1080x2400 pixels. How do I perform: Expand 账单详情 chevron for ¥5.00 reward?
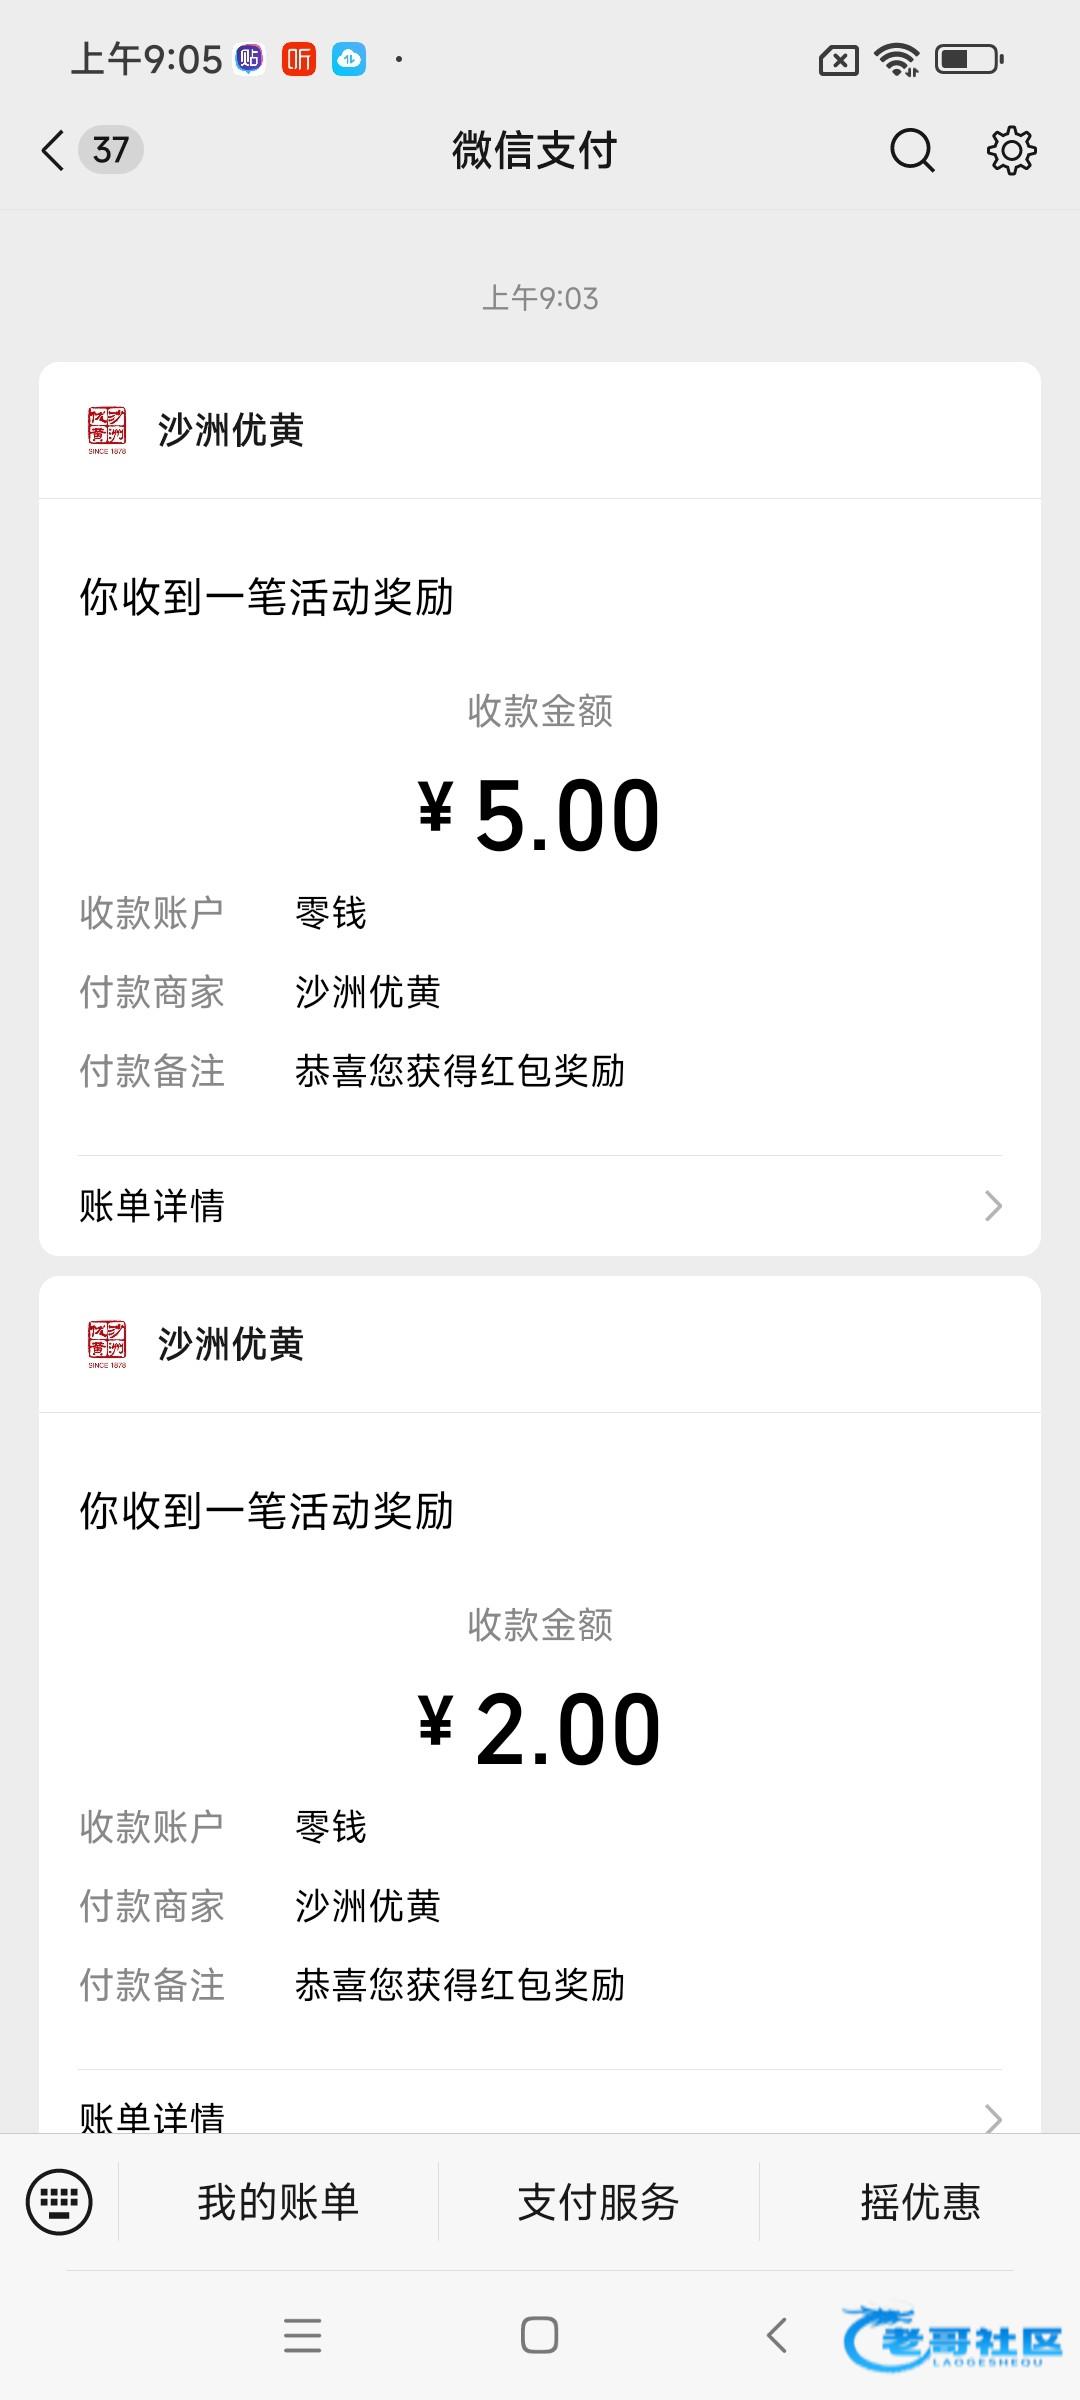992,1206
